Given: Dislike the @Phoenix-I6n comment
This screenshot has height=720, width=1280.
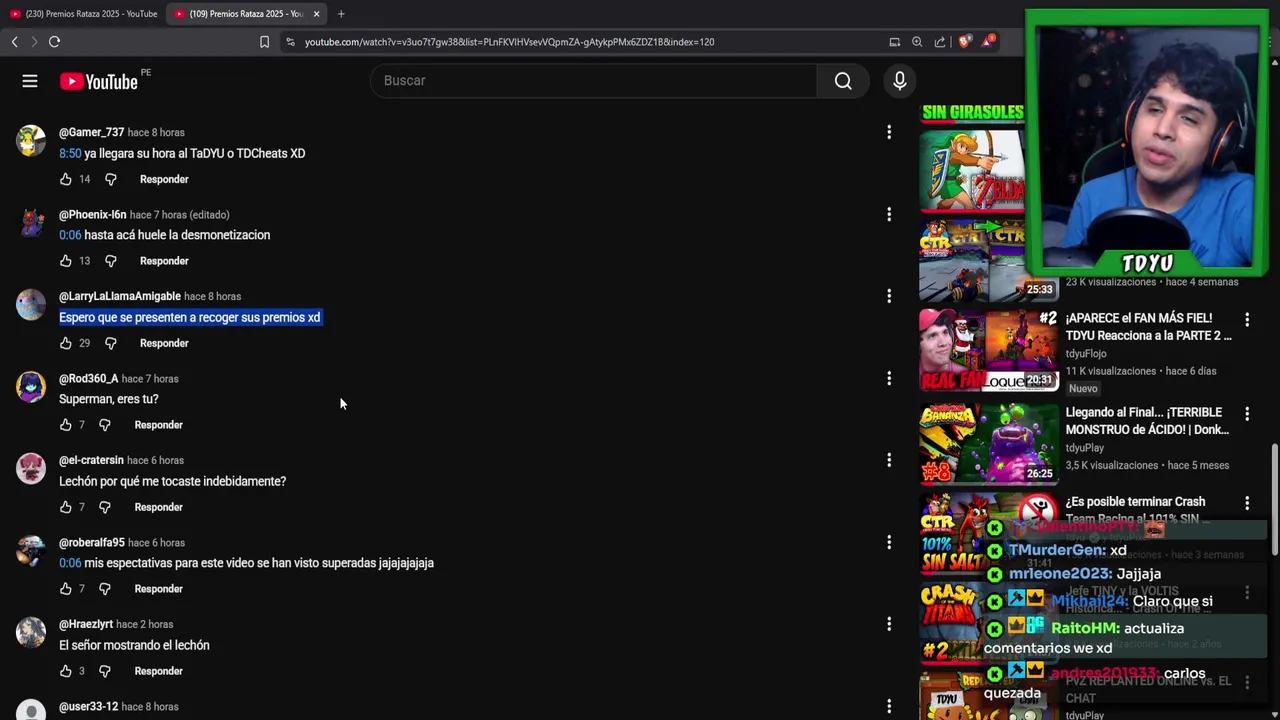Looking at the screenshot, I should pos(110,261).
